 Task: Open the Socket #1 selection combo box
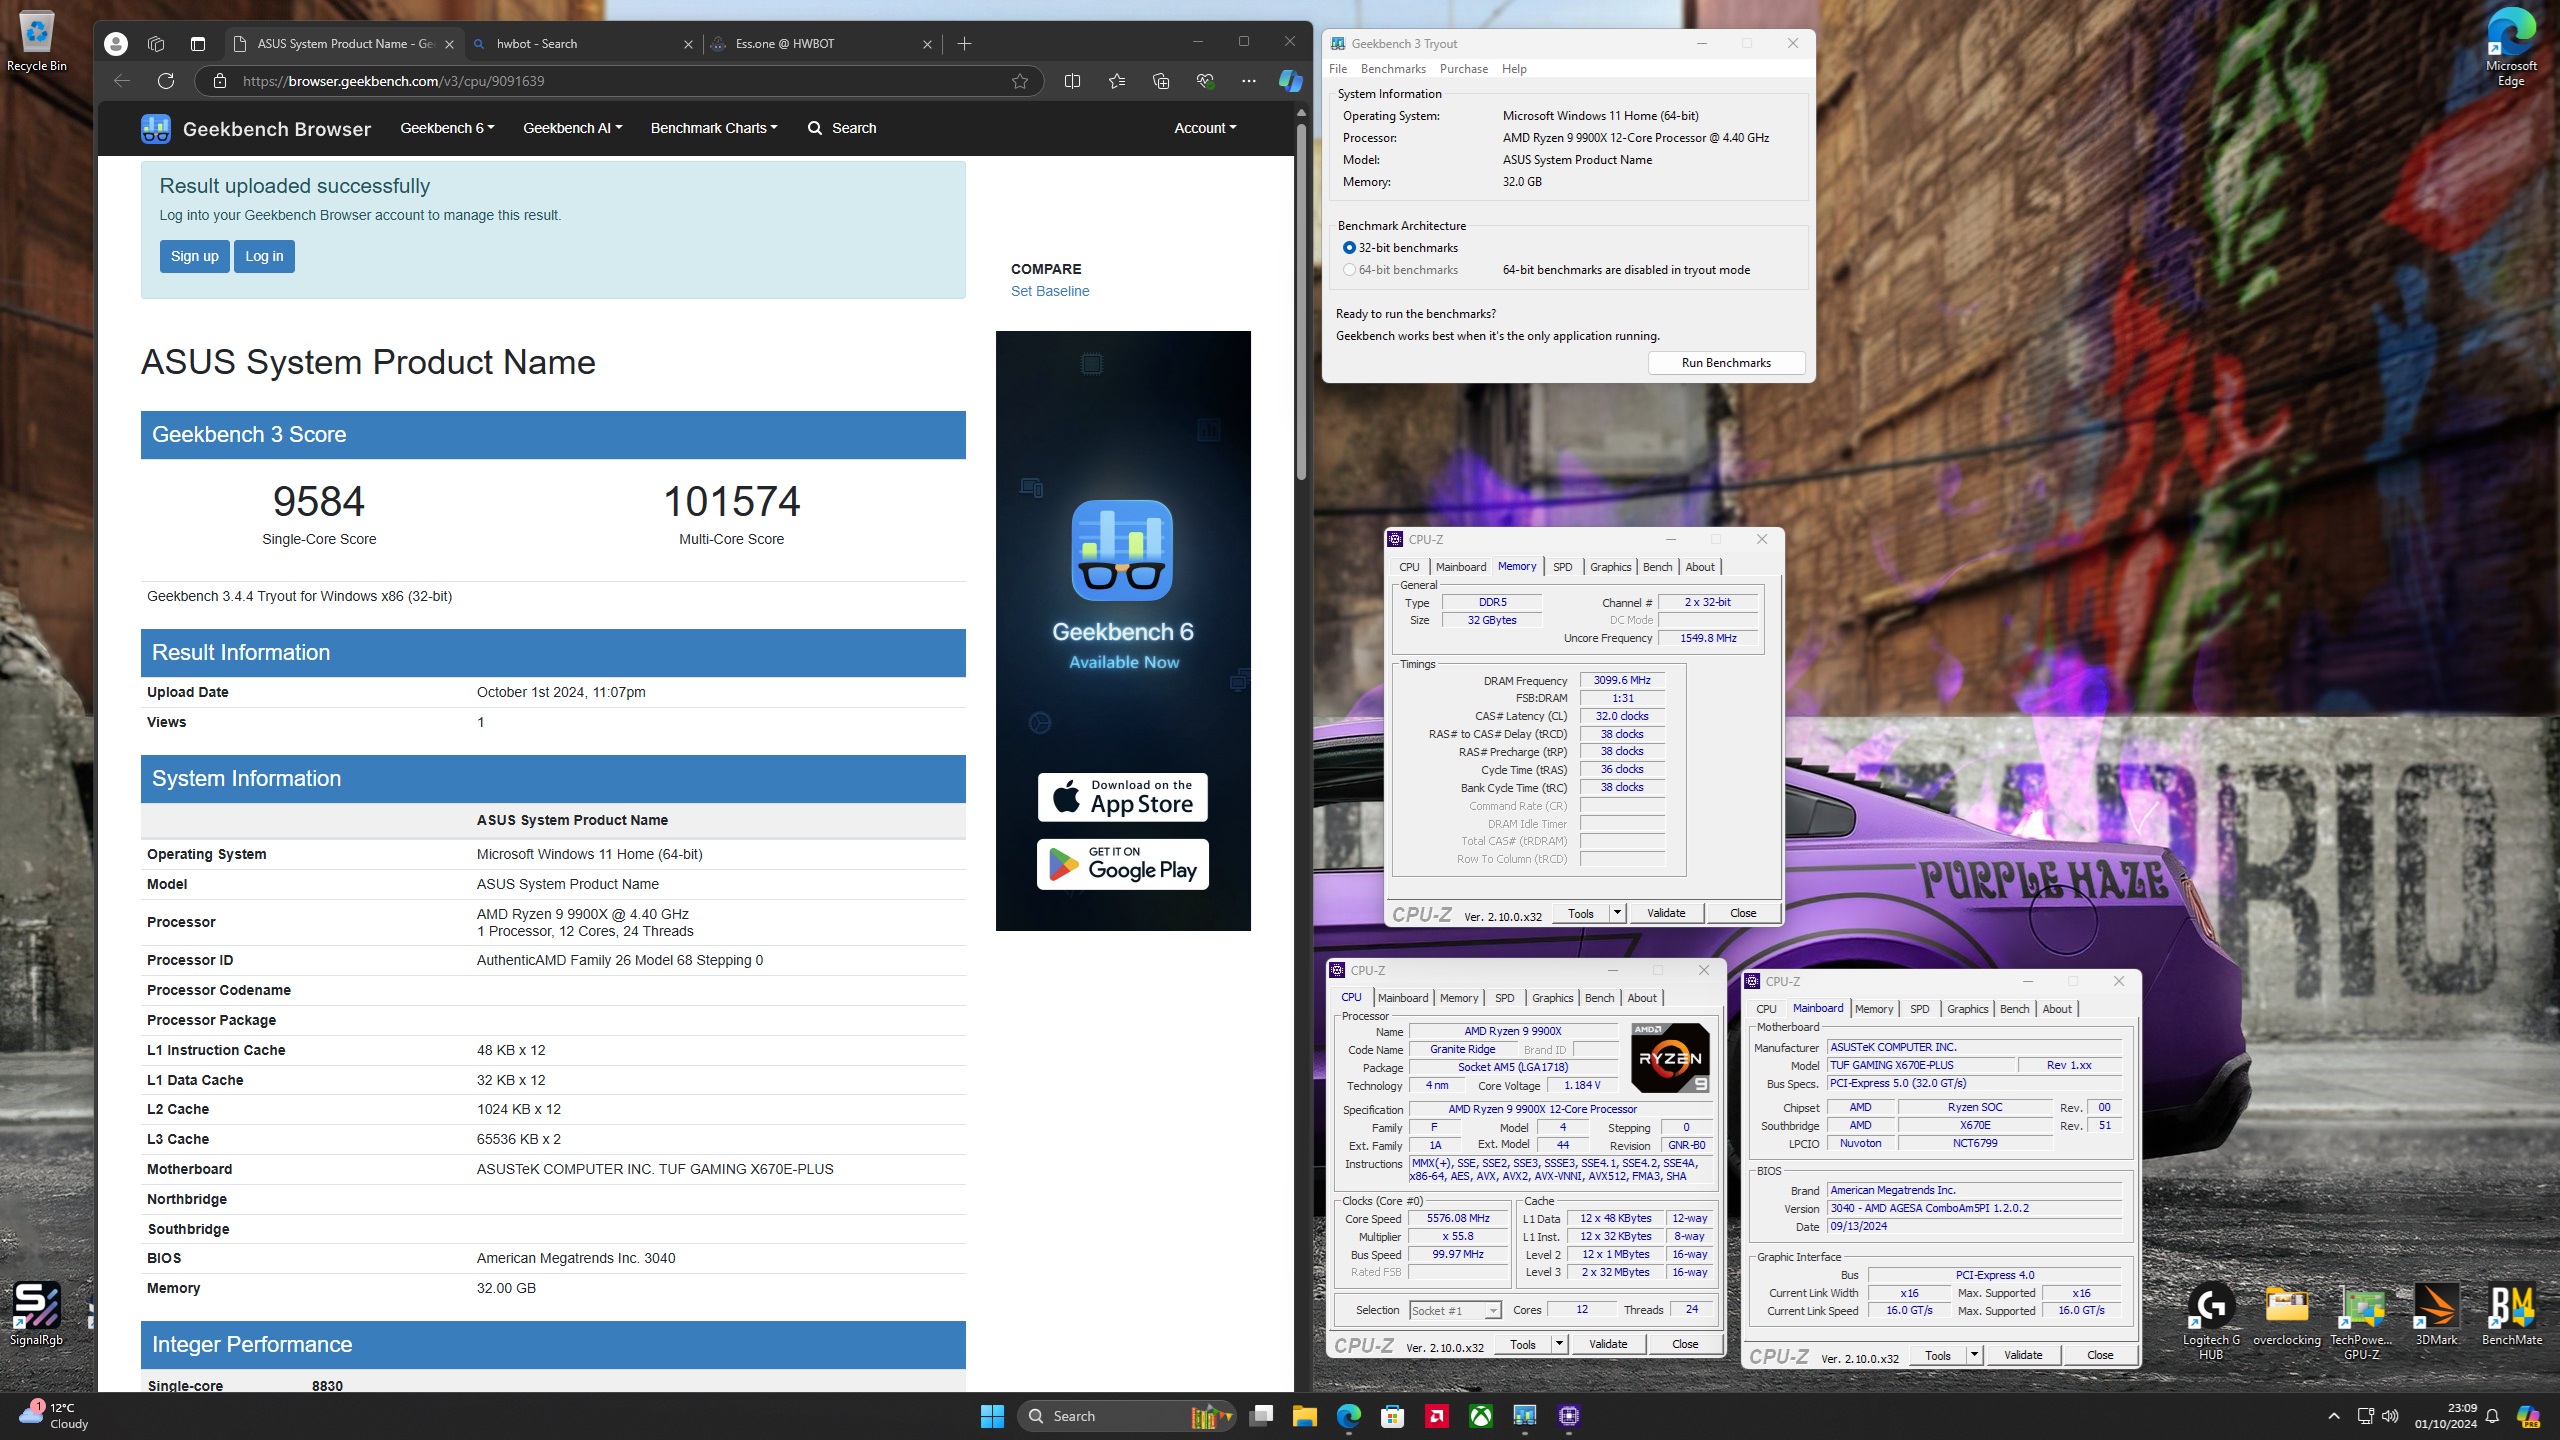pos(1455,1310)
